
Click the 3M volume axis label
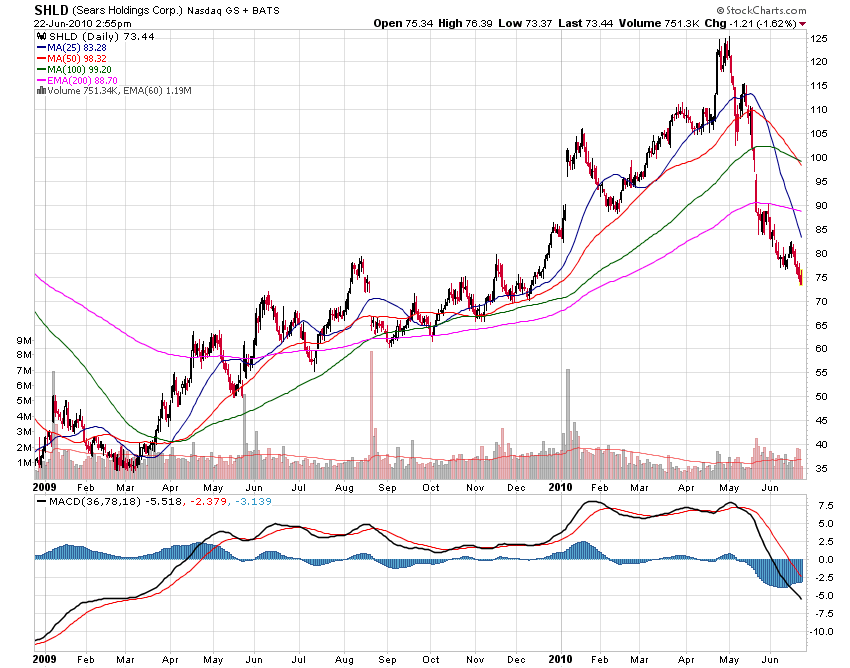pos(24,432)
